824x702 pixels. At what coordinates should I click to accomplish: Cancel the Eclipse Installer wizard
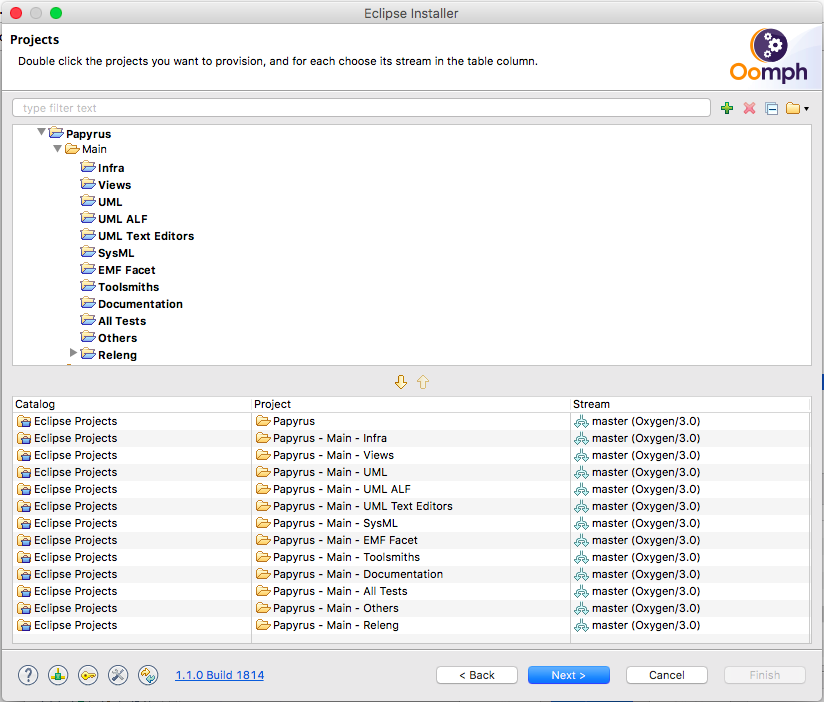[666, 675]
